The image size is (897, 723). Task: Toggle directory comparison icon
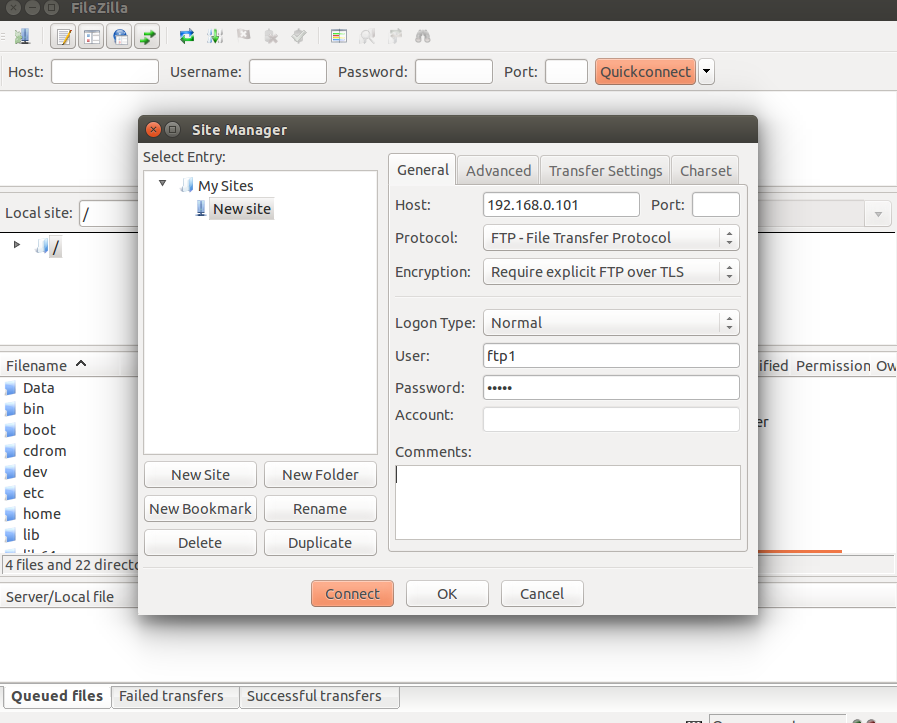point(367,37)
